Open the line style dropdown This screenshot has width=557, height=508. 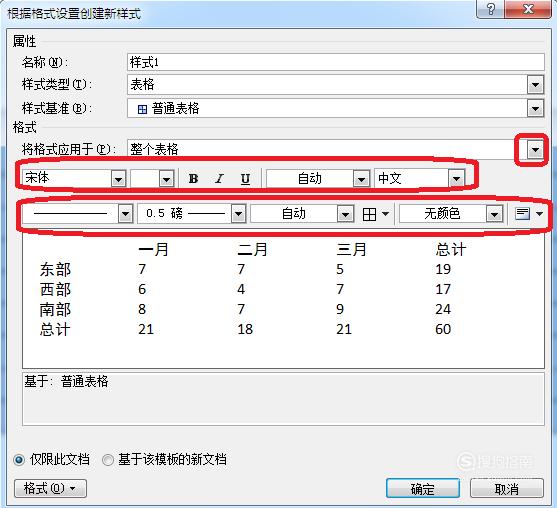pyautogui.click(x=125, y=214)
